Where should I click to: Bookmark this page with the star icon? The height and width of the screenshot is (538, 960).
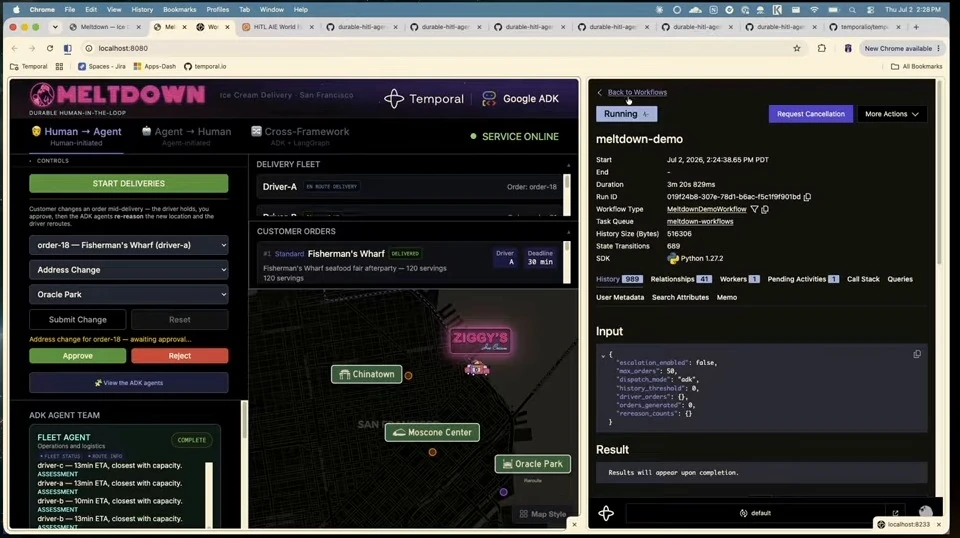pos(797,48)
